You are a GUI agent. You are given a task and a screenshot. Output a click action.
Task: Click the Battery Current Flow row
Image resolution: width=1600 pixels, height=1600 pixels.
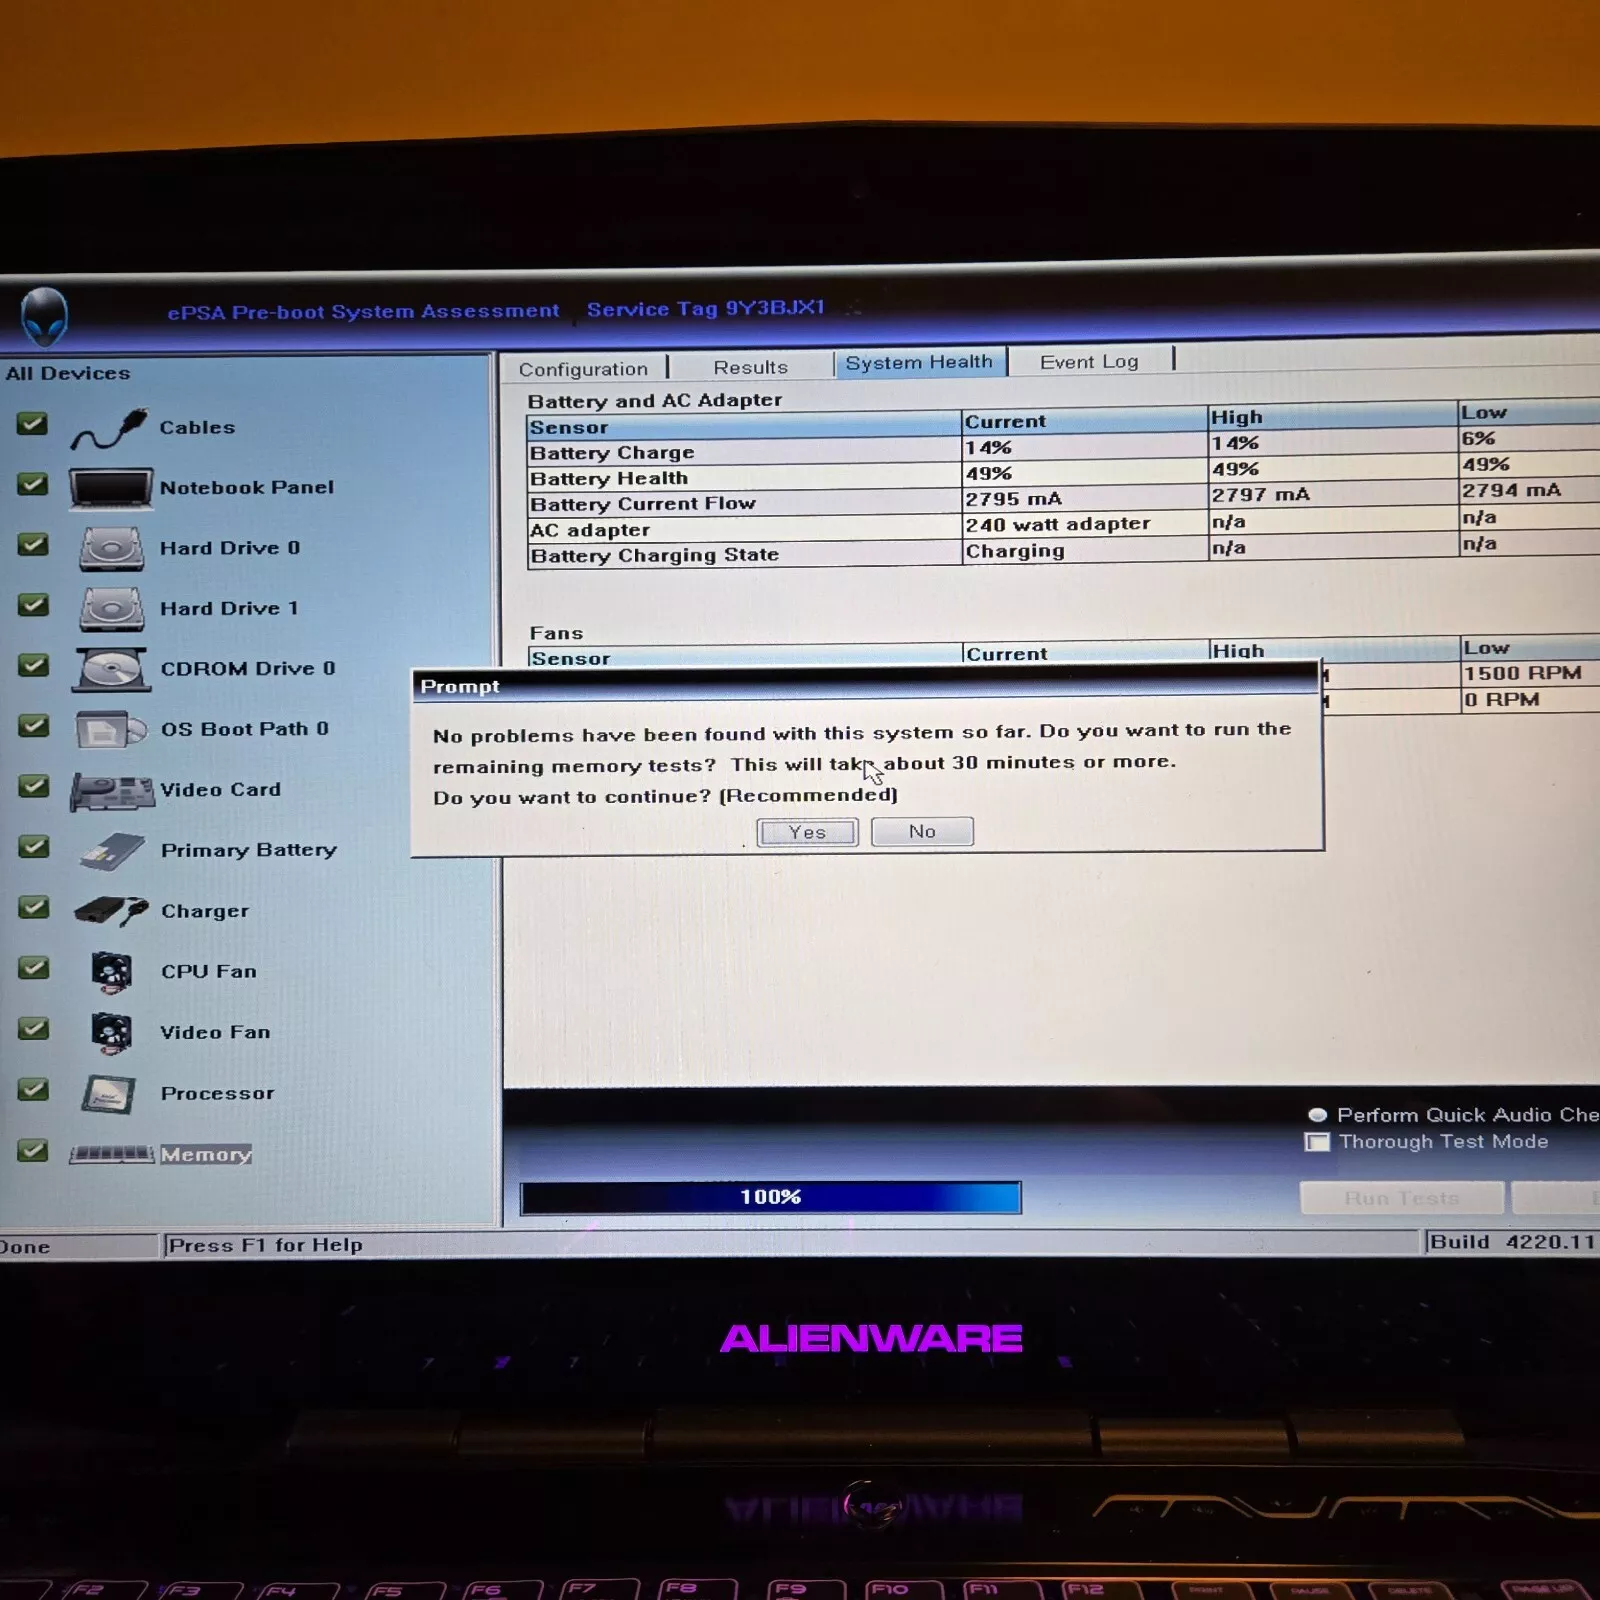[1063, 498]
